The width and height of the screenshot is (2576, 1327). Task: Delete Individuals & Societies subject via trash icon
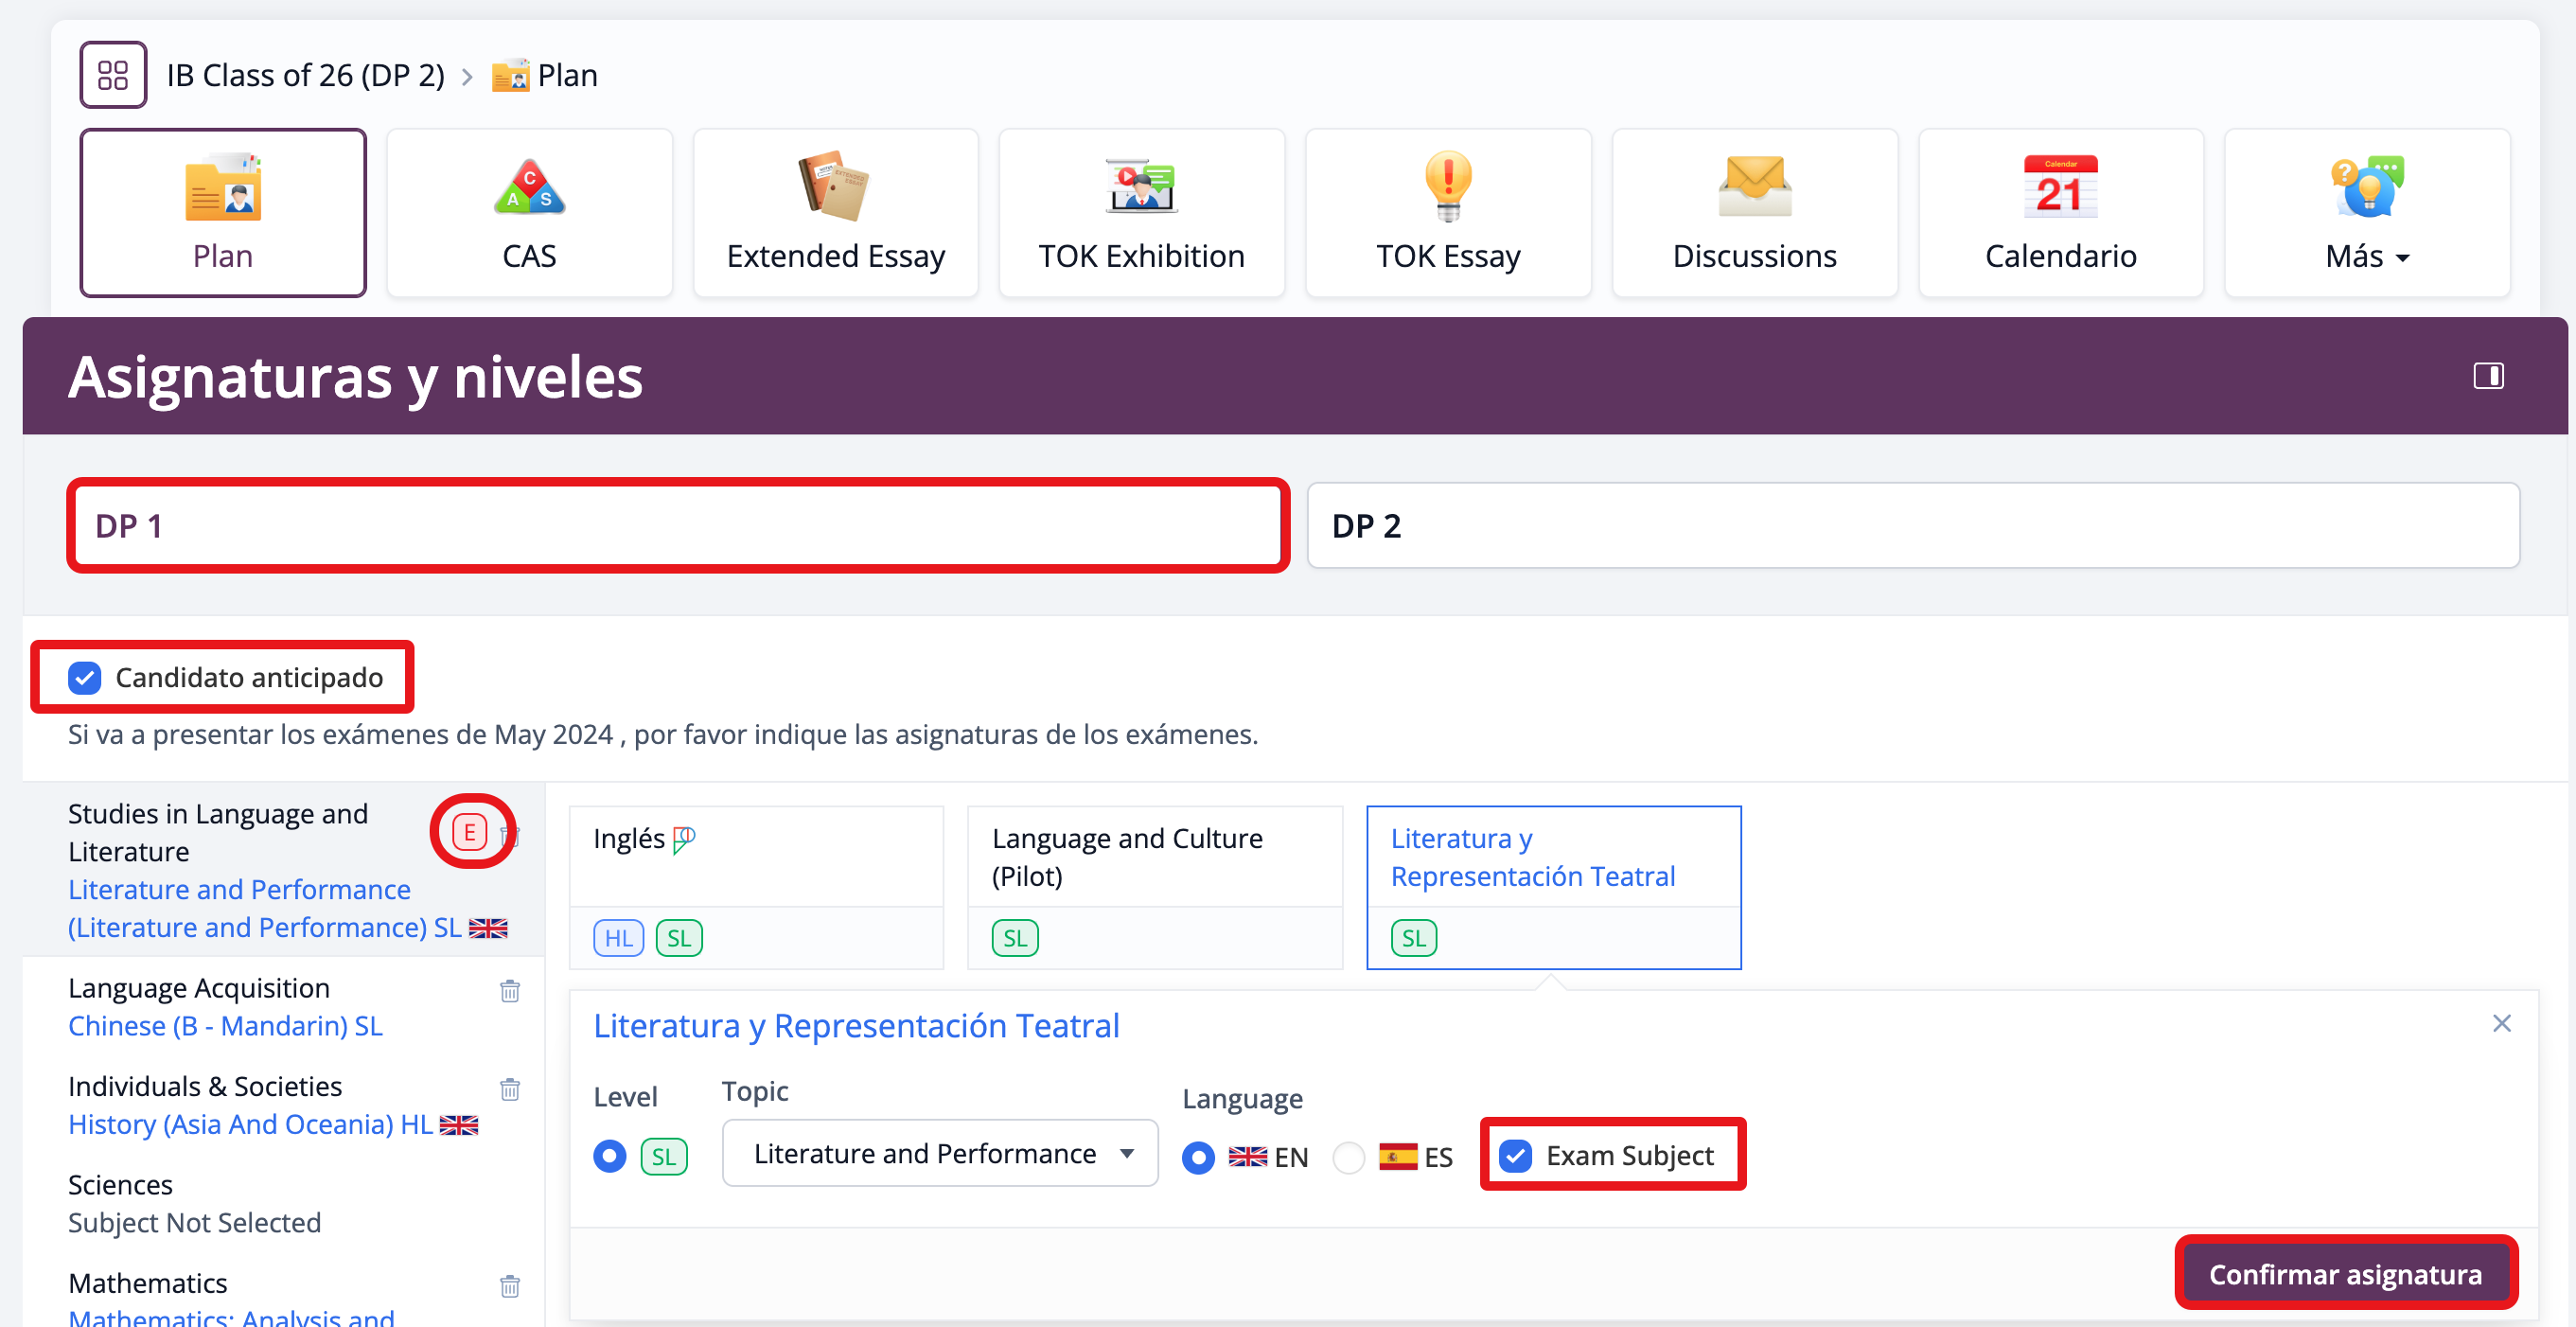click(510, 1089)
